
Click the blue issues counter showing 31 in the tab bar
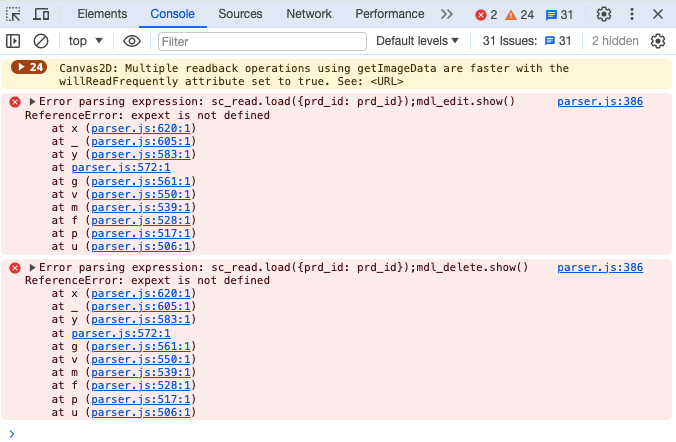pos(559,15)
